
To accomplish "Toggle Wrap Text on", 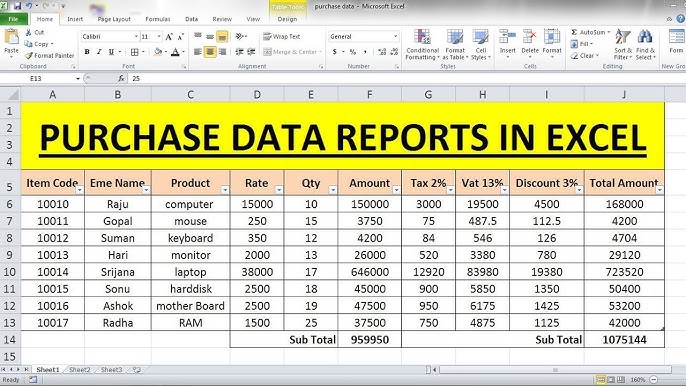I will pyautogui.click(x=282, y=37).
